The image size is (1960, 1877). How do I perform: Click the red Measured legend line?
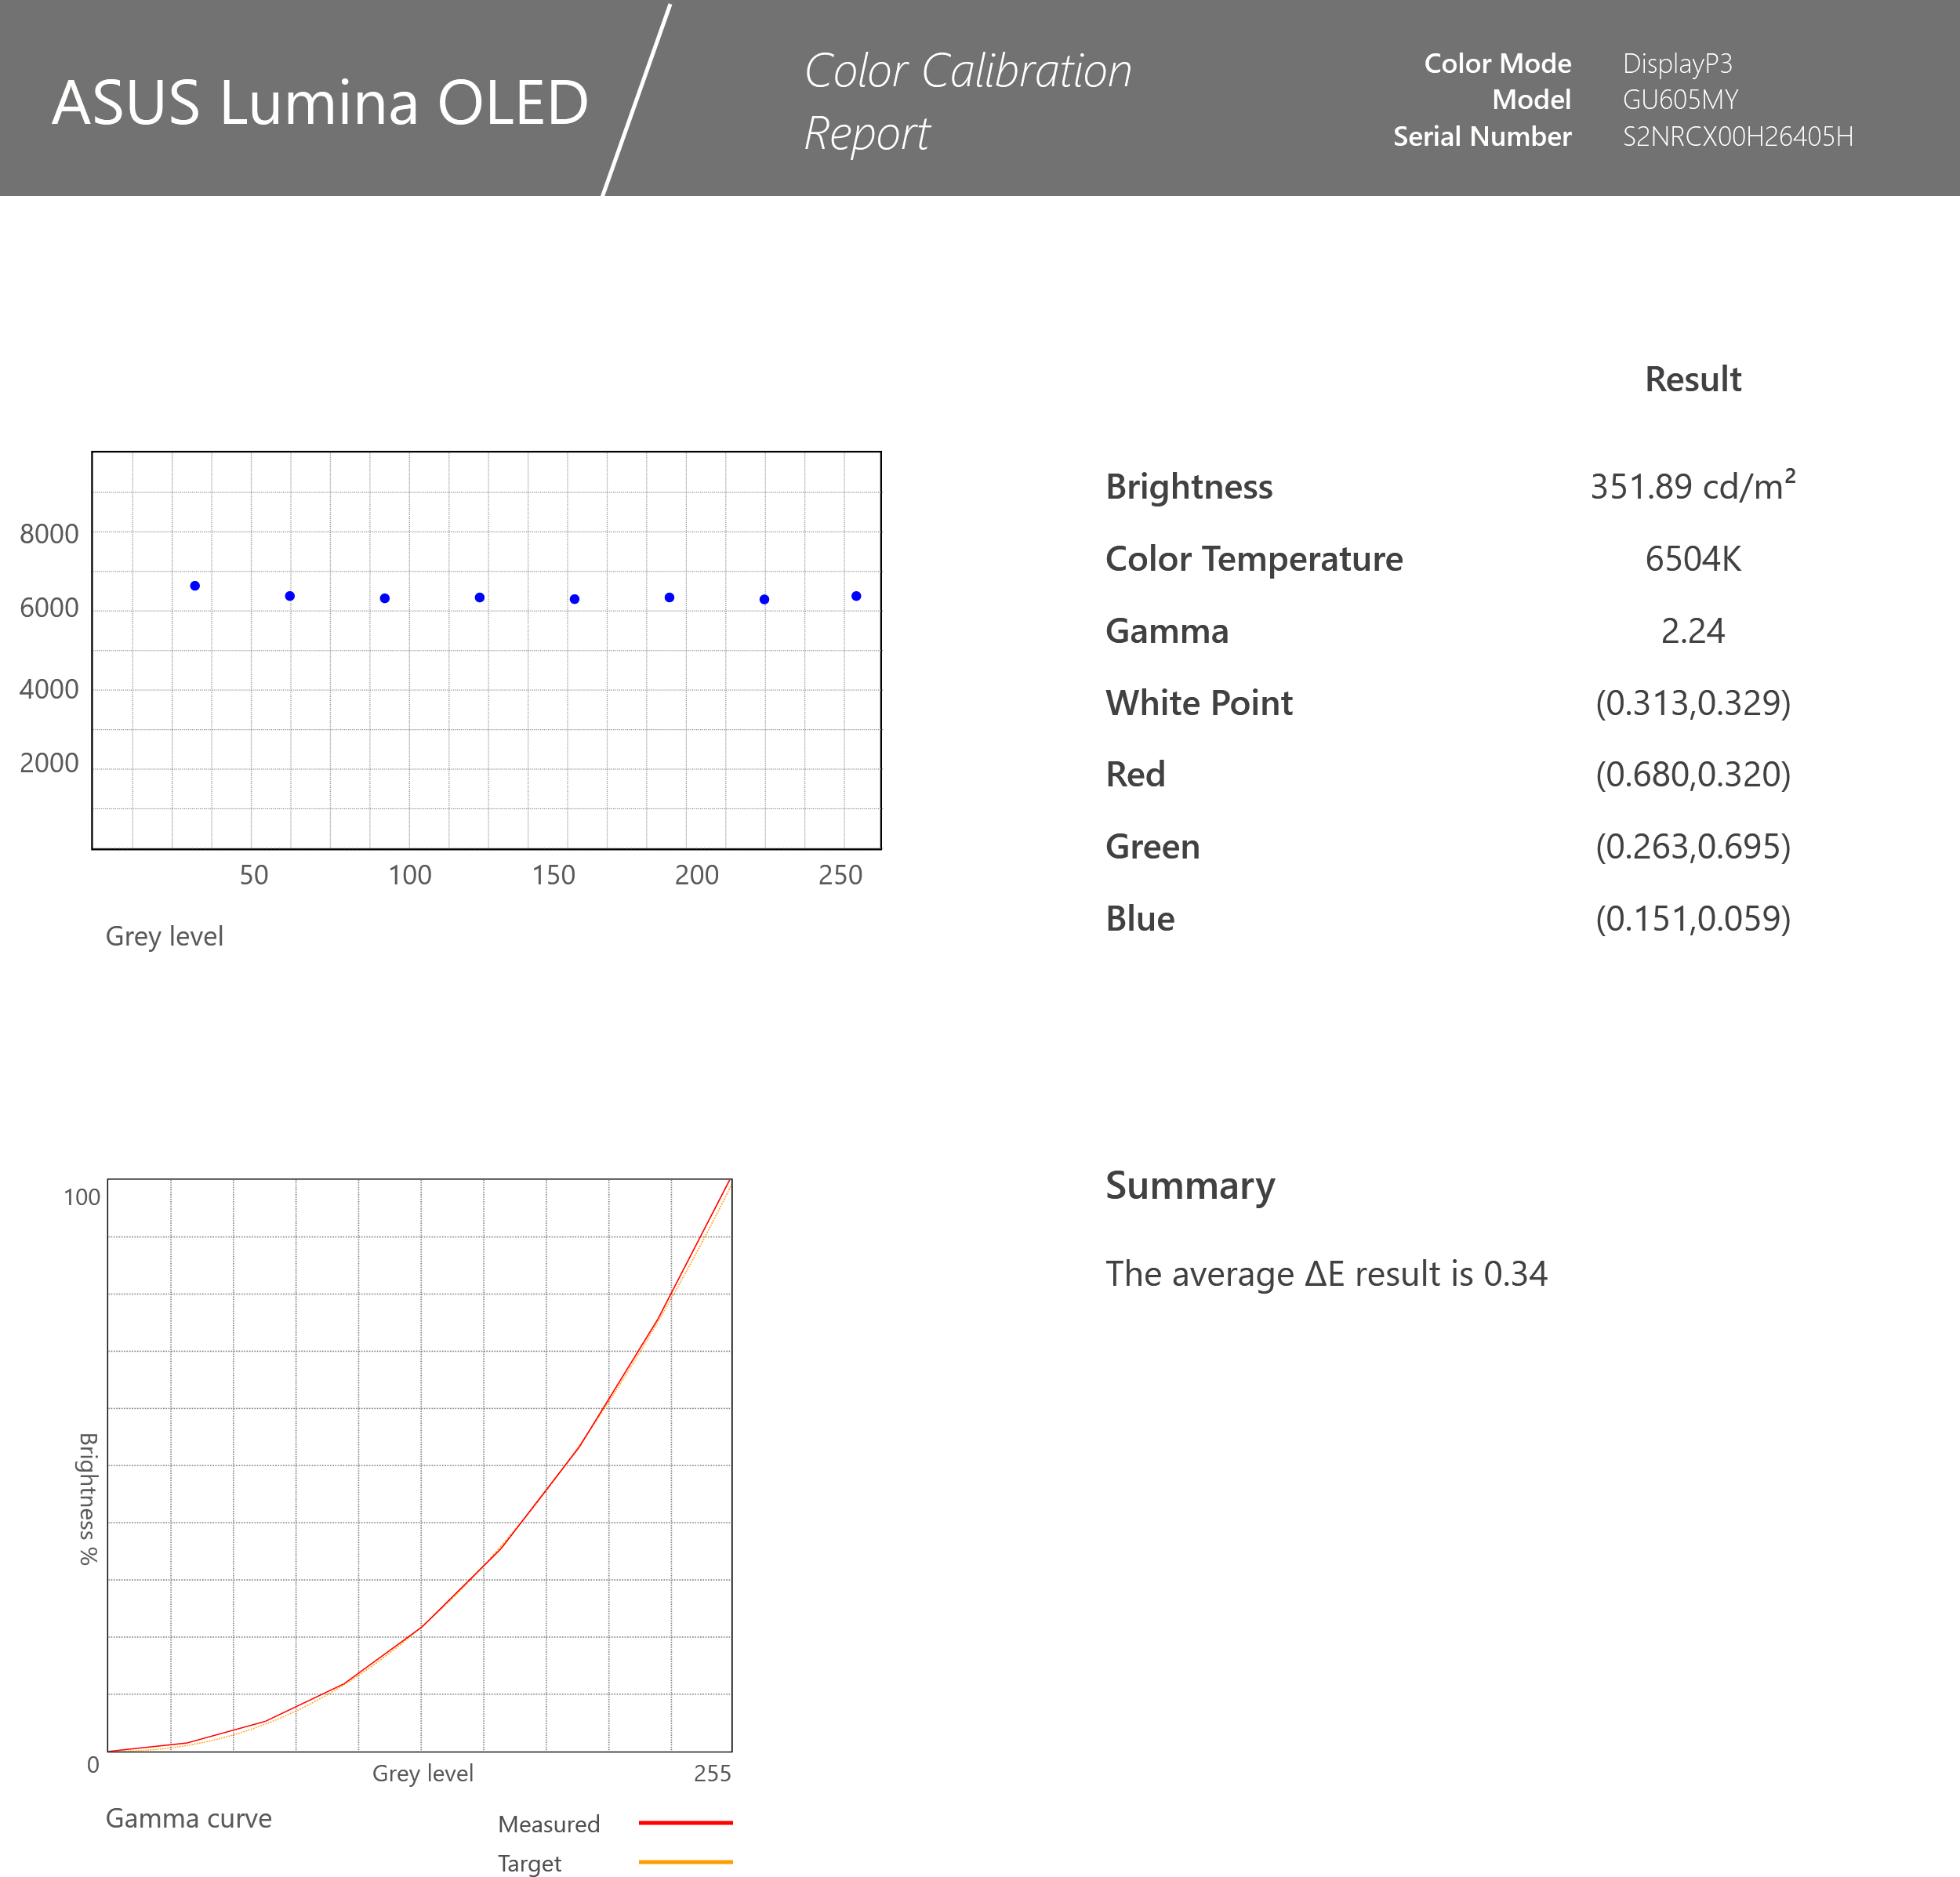coord(685,1823)
